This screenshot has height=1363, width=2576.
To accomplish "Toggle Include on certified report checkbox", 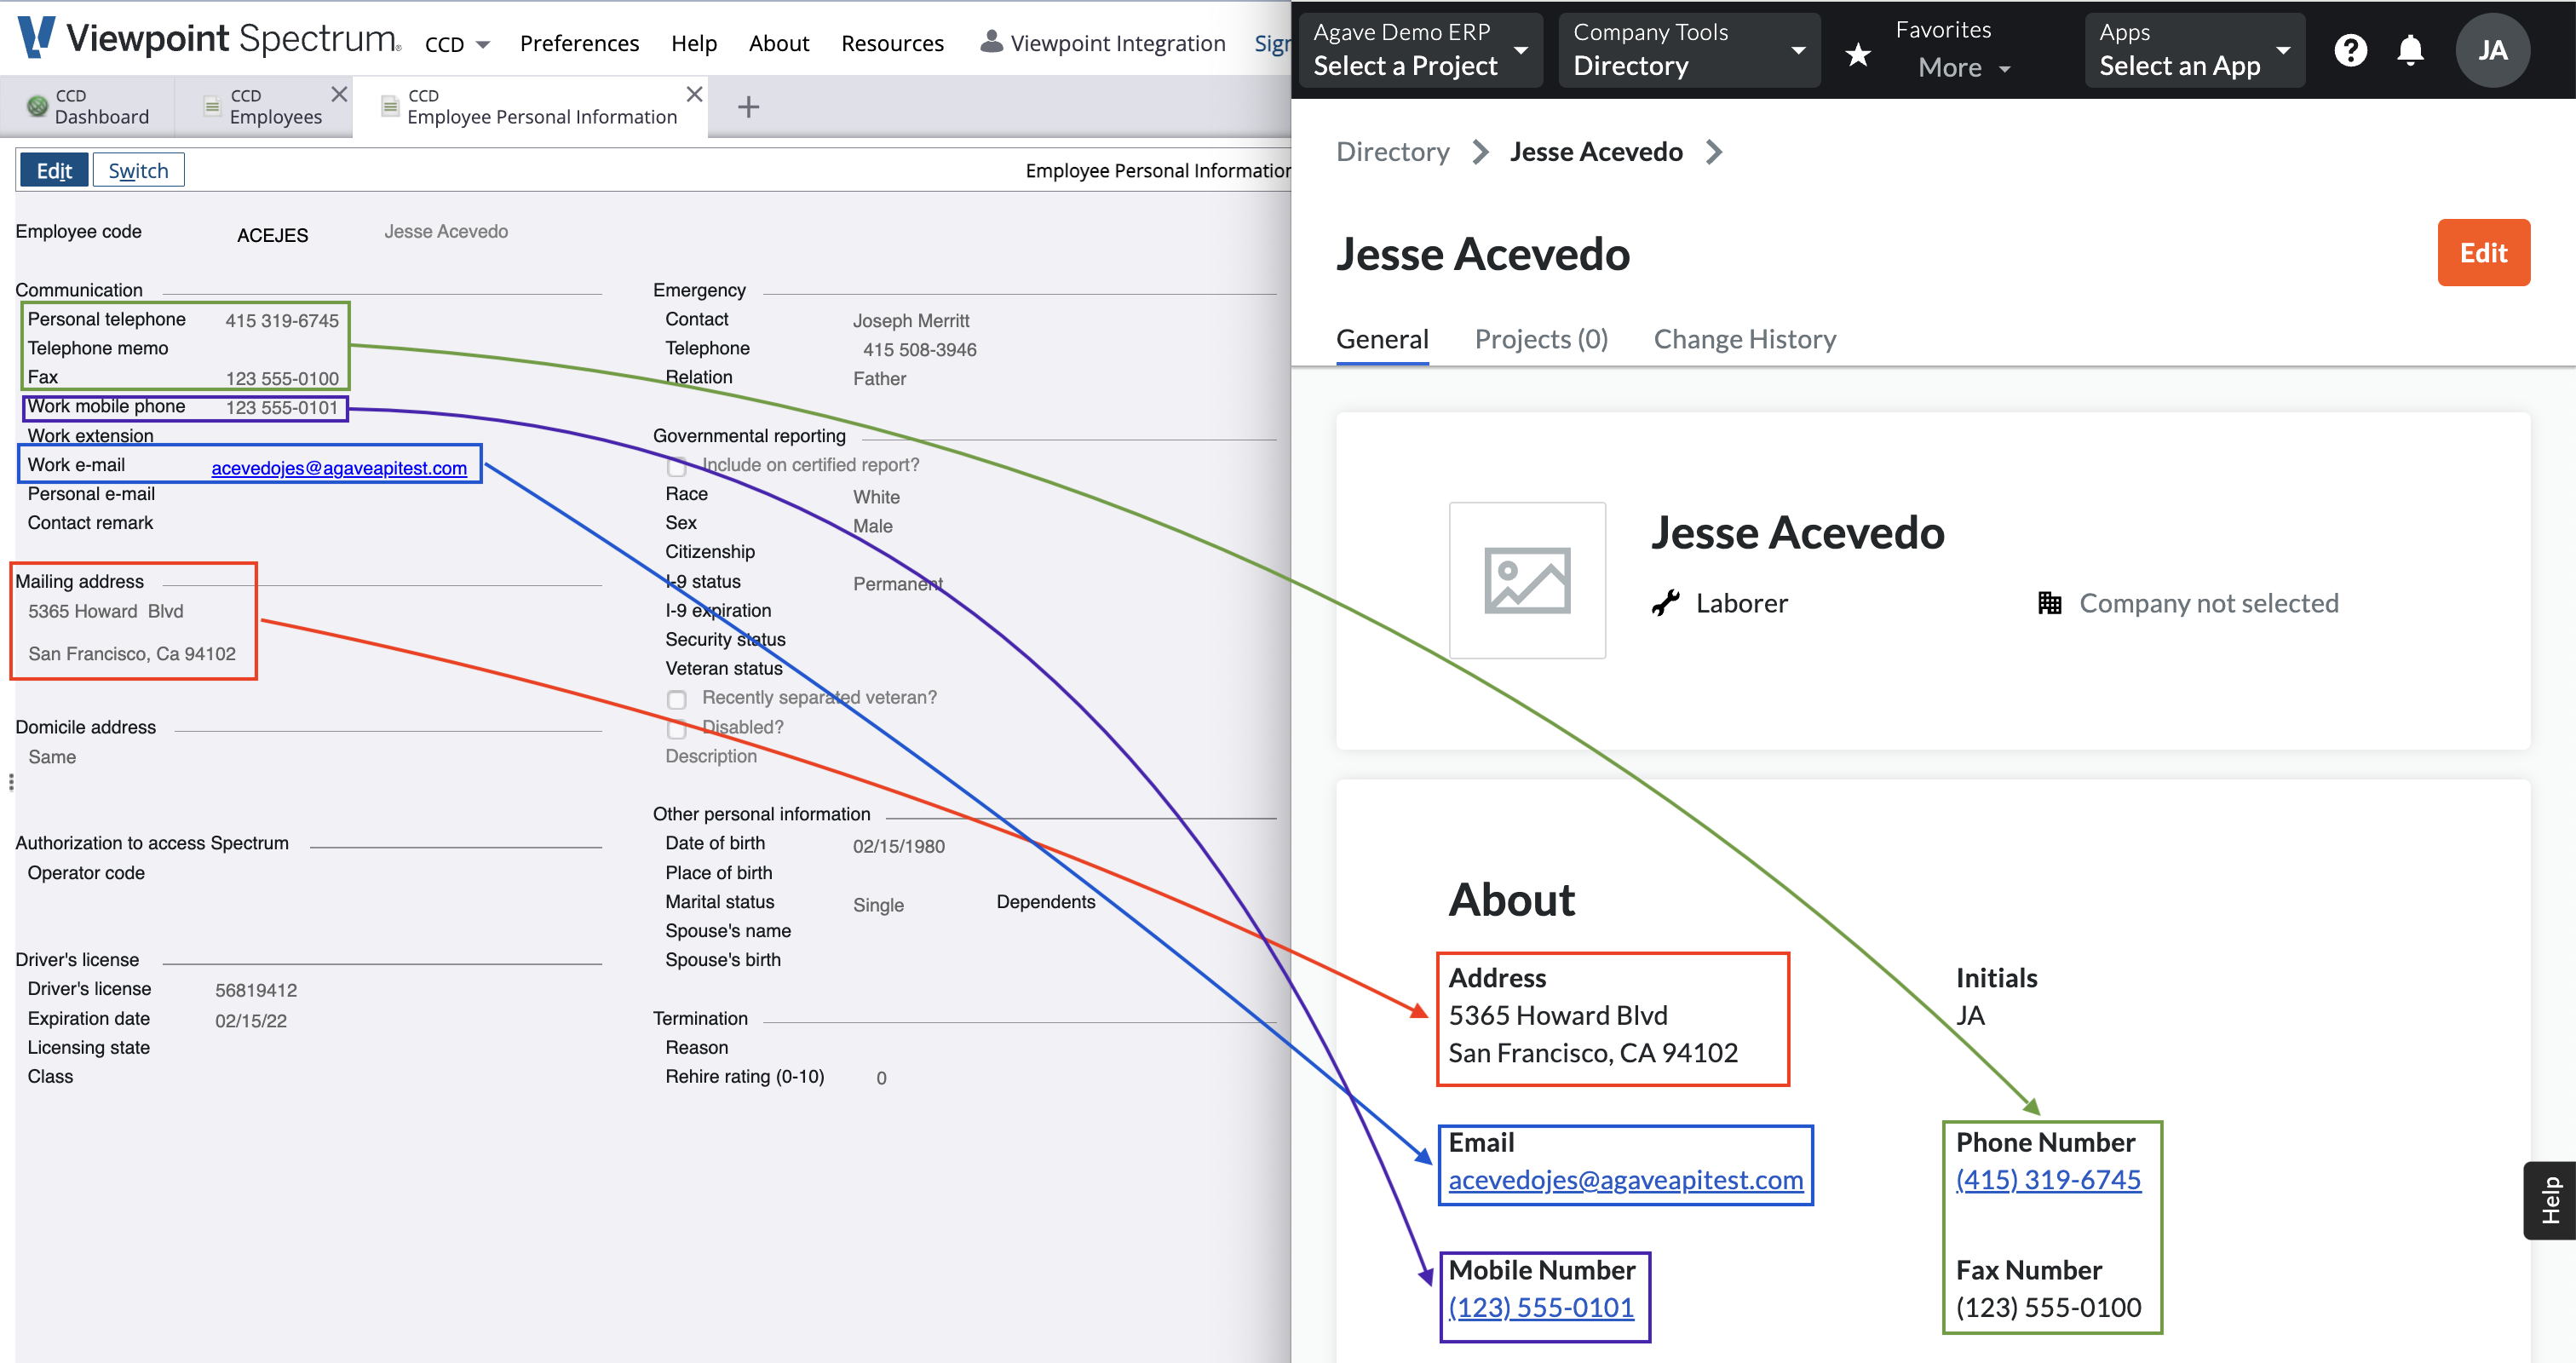I will 677,467.
